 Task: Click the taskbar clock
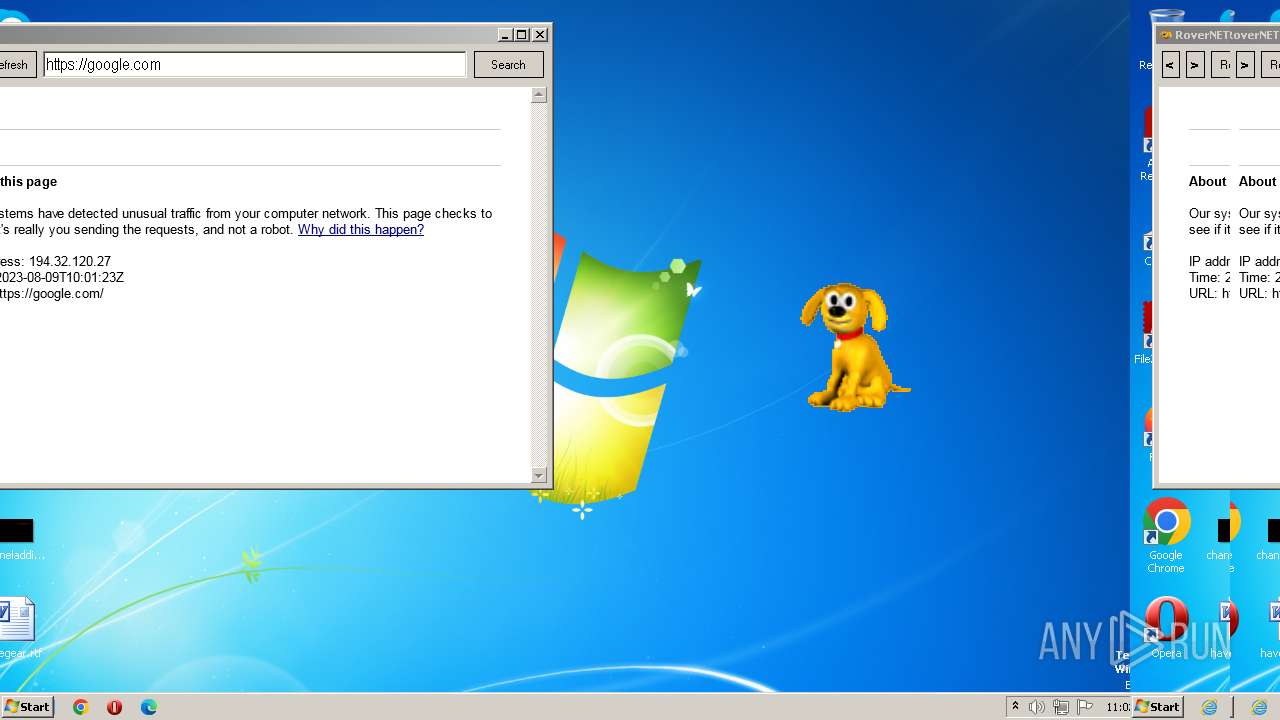point(1118,707)
